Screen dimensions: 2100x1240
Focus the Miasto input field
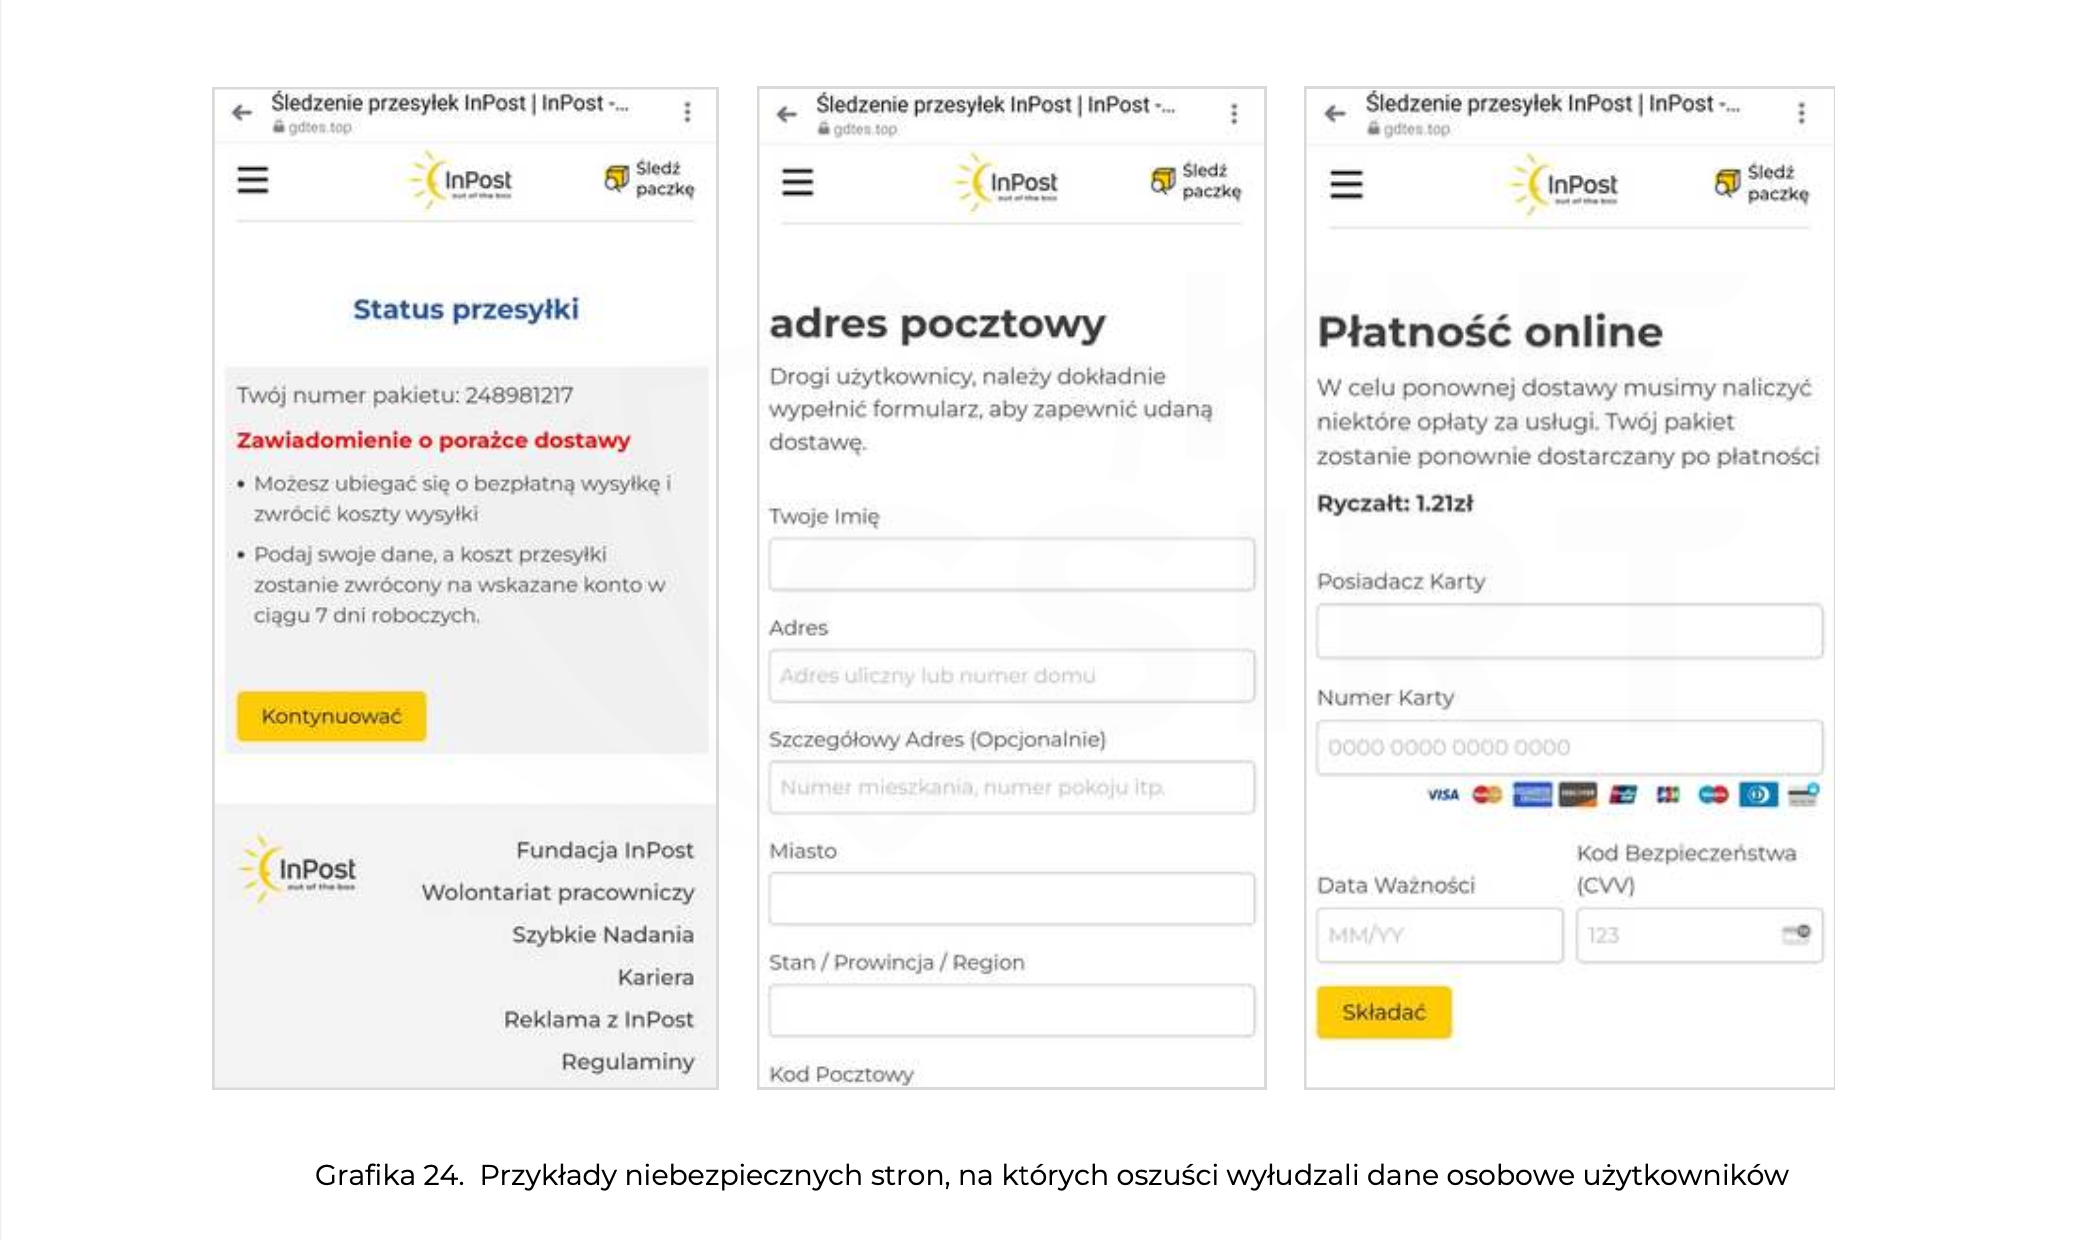click(x=1011, y=898)
